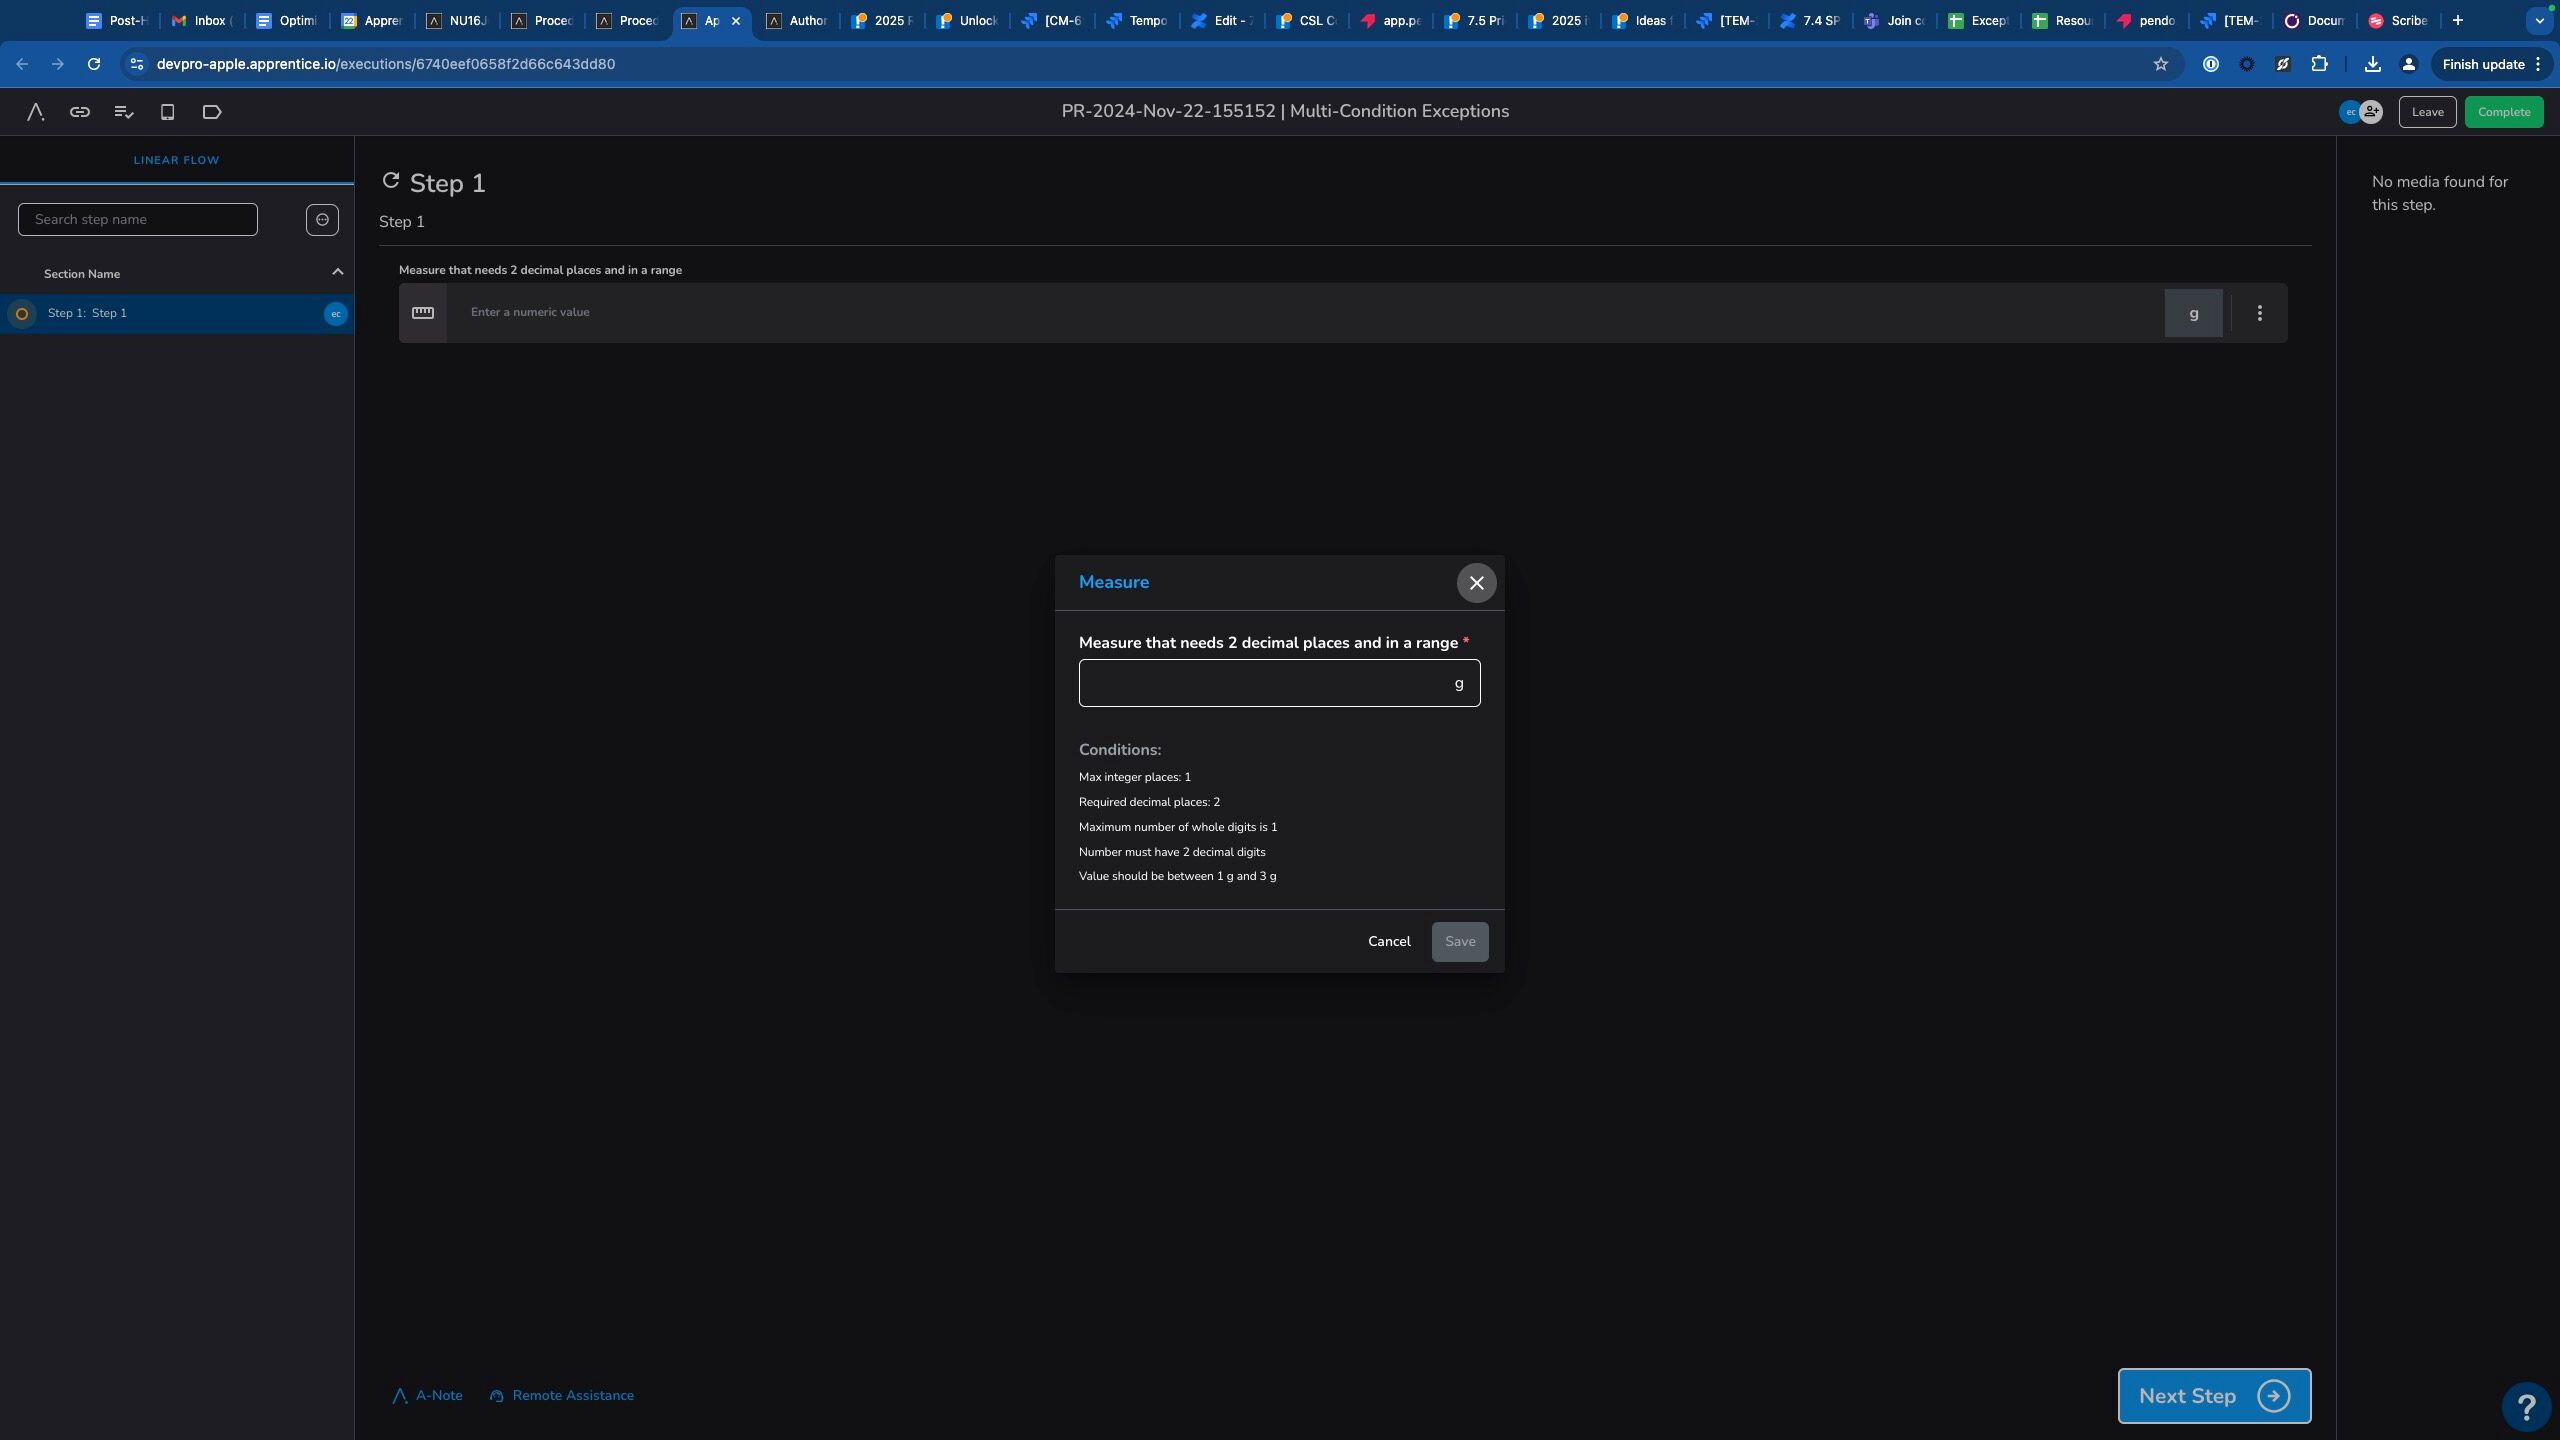This screenshot has width=2560, height=1440.
Task: Click the ruler measure icon in field row
Action: (423, 313)
